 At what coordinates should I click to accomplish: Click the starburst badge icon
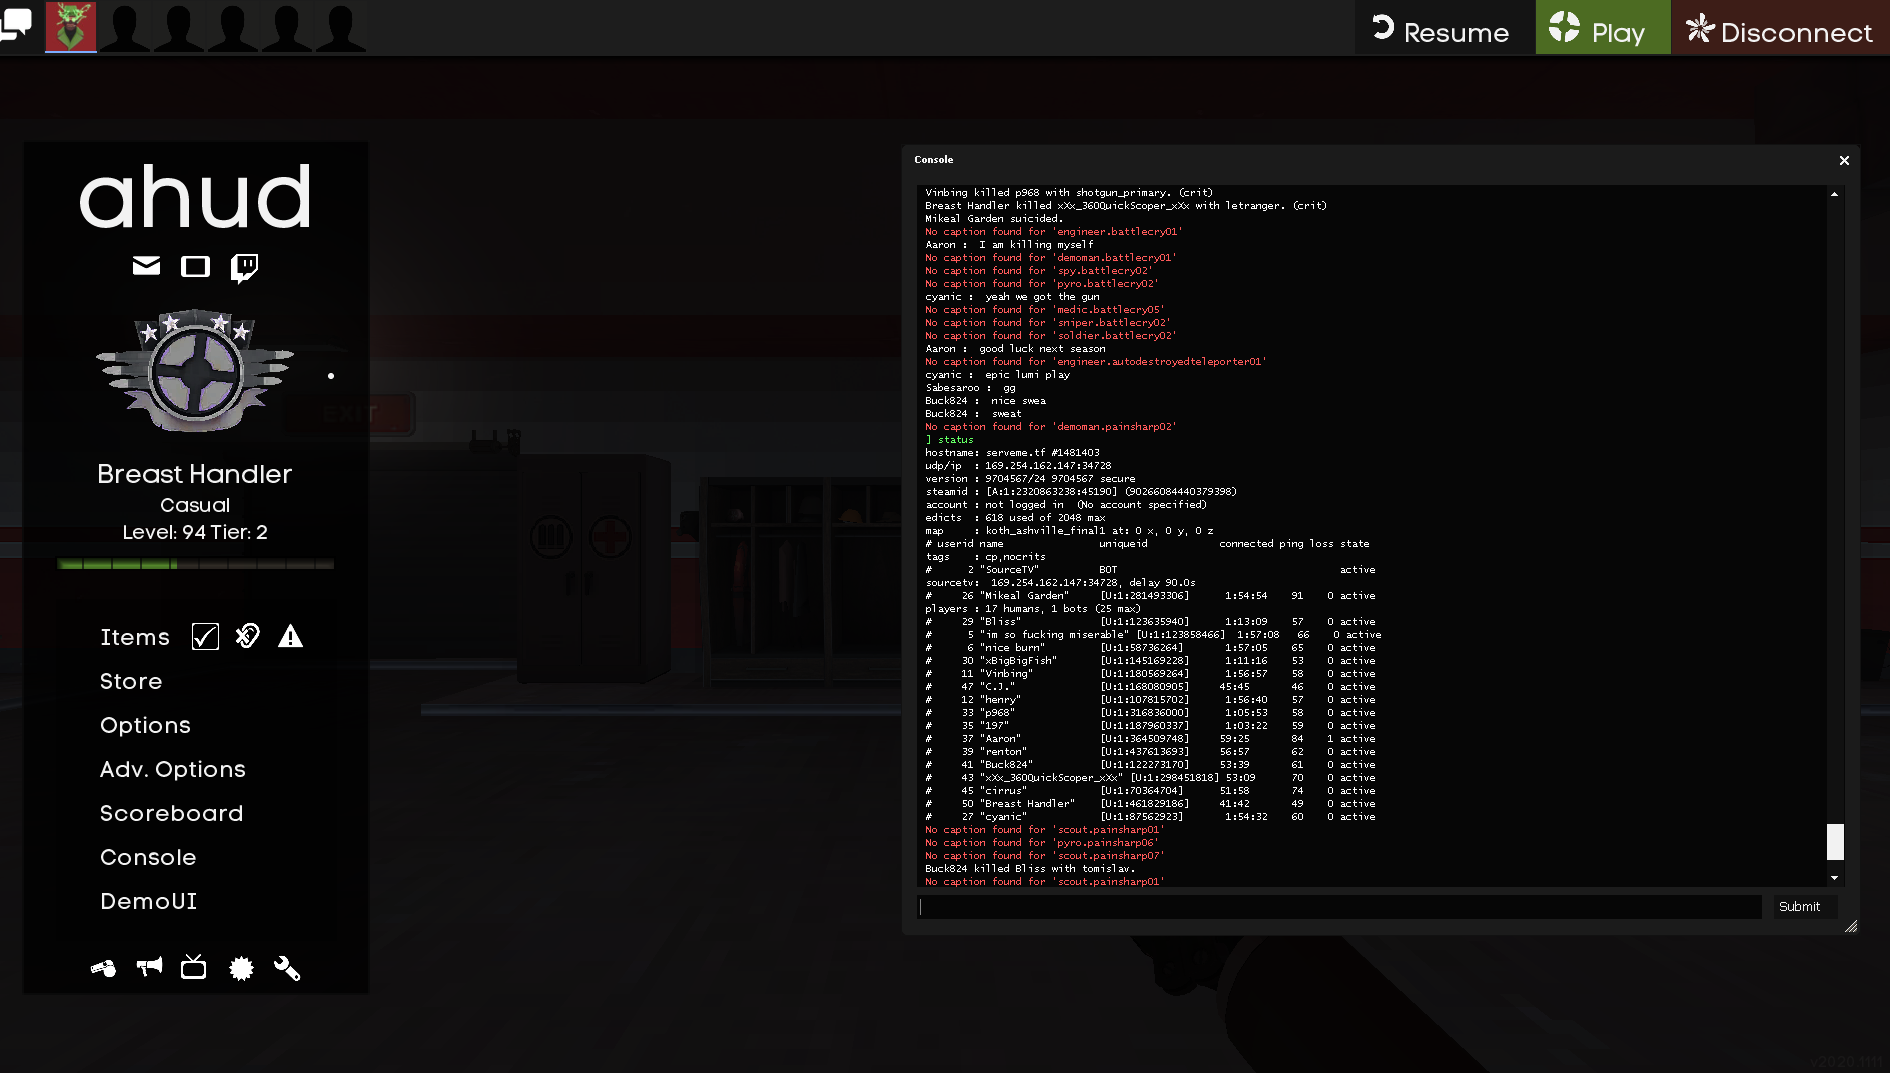point(241,968)
